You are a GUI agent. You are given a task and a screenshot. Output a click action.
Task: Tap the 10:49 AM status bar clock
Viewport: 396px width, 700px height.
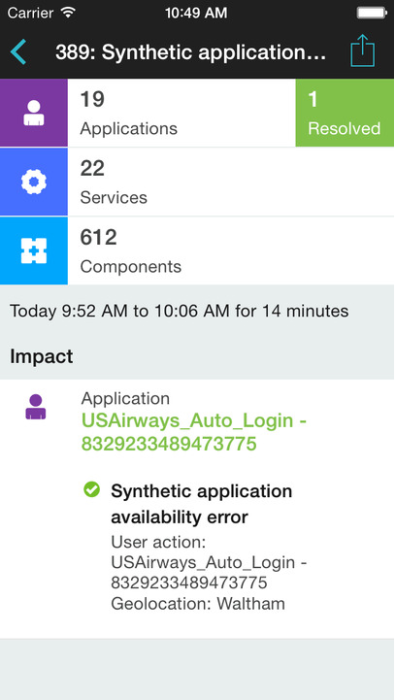[196, 12]
